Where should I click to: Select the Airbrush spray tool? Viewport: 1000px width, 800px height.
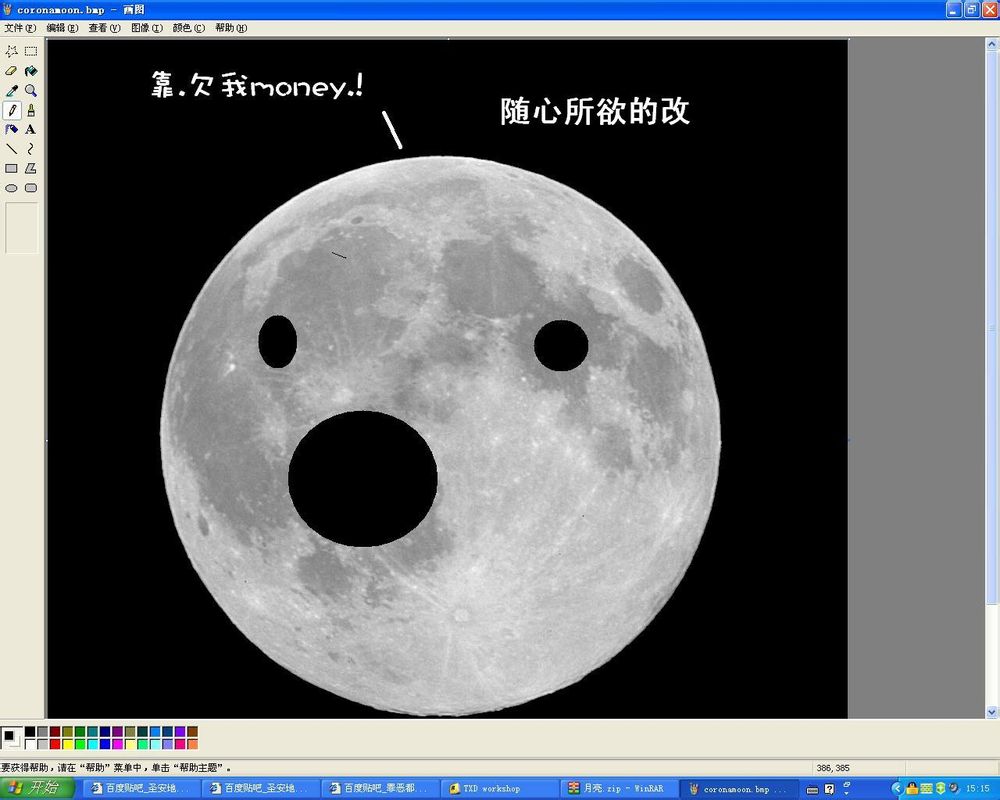coord(11,130)
